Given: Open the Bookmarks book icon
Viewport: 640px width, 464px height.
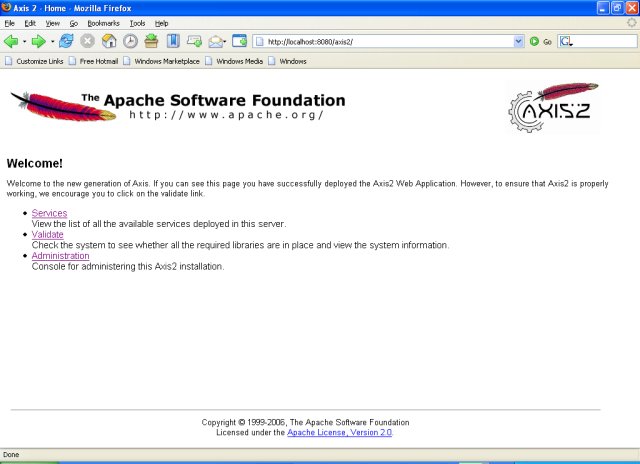Looking at the screenshot, I should (x=173, y=41).
